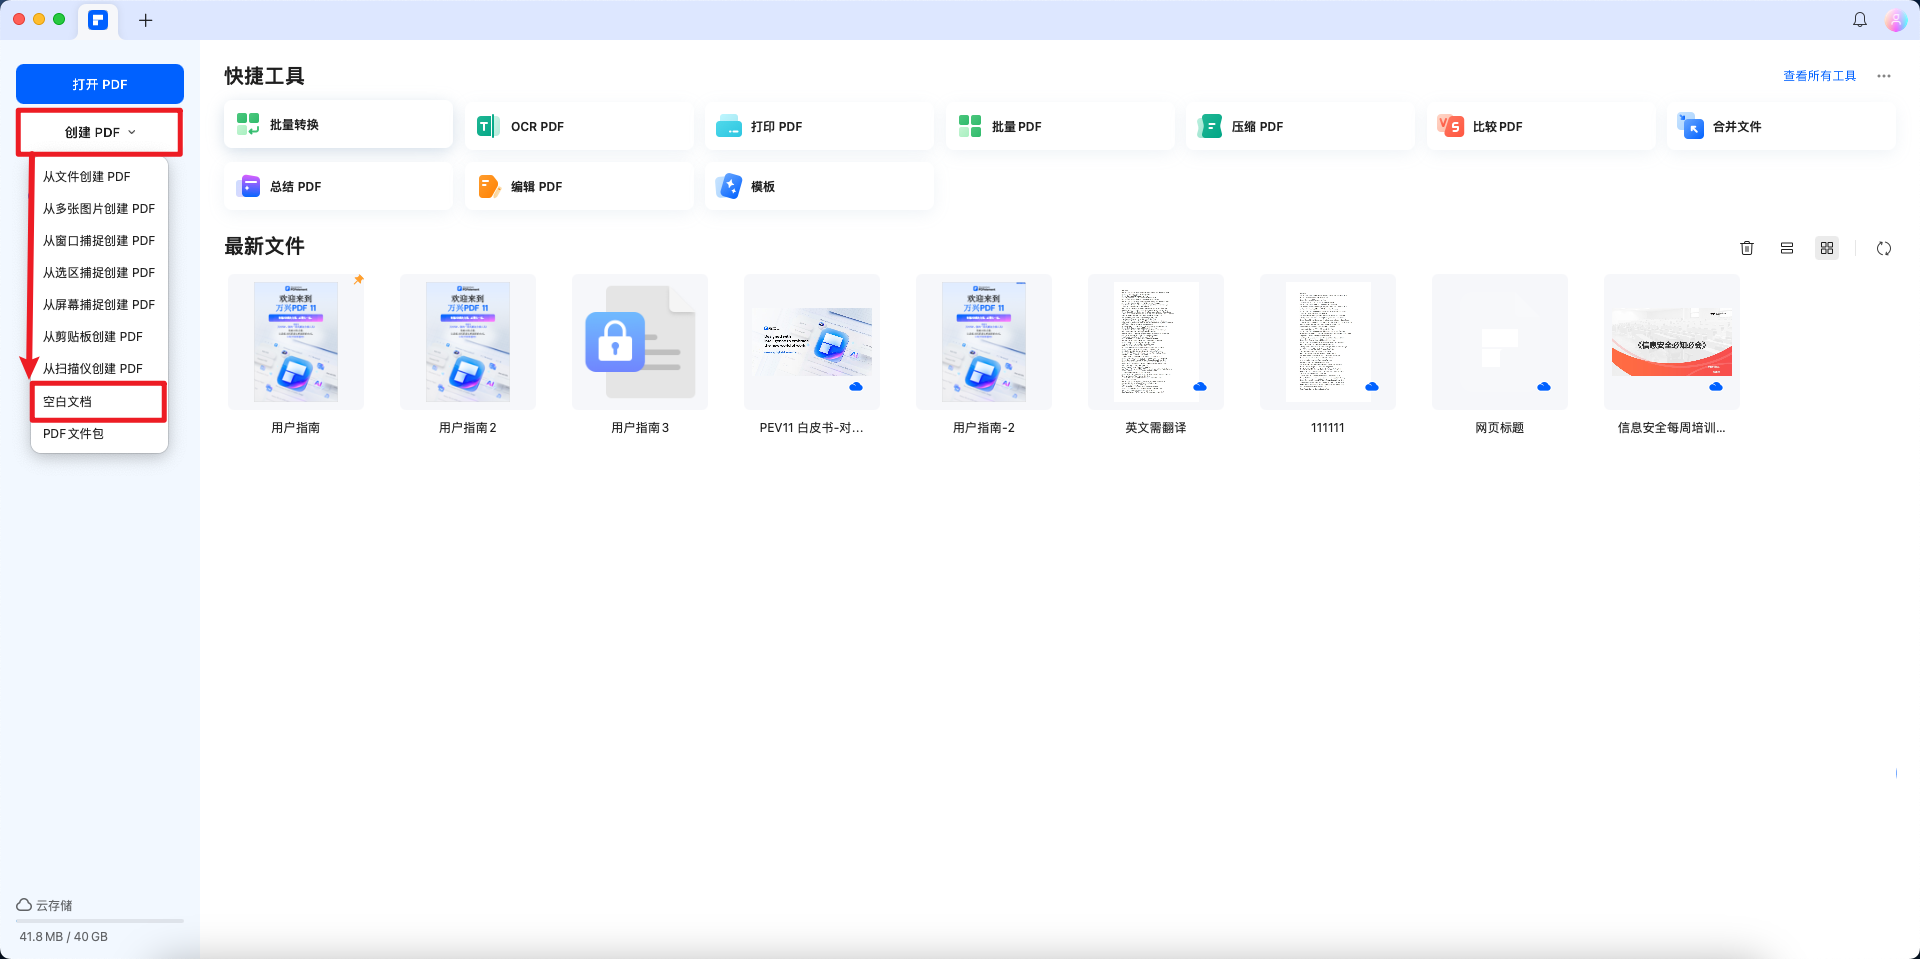Viewport: 1920px width, 959px height.
Task: Click the notification bell icon
Action: (x=1859, y=19)
